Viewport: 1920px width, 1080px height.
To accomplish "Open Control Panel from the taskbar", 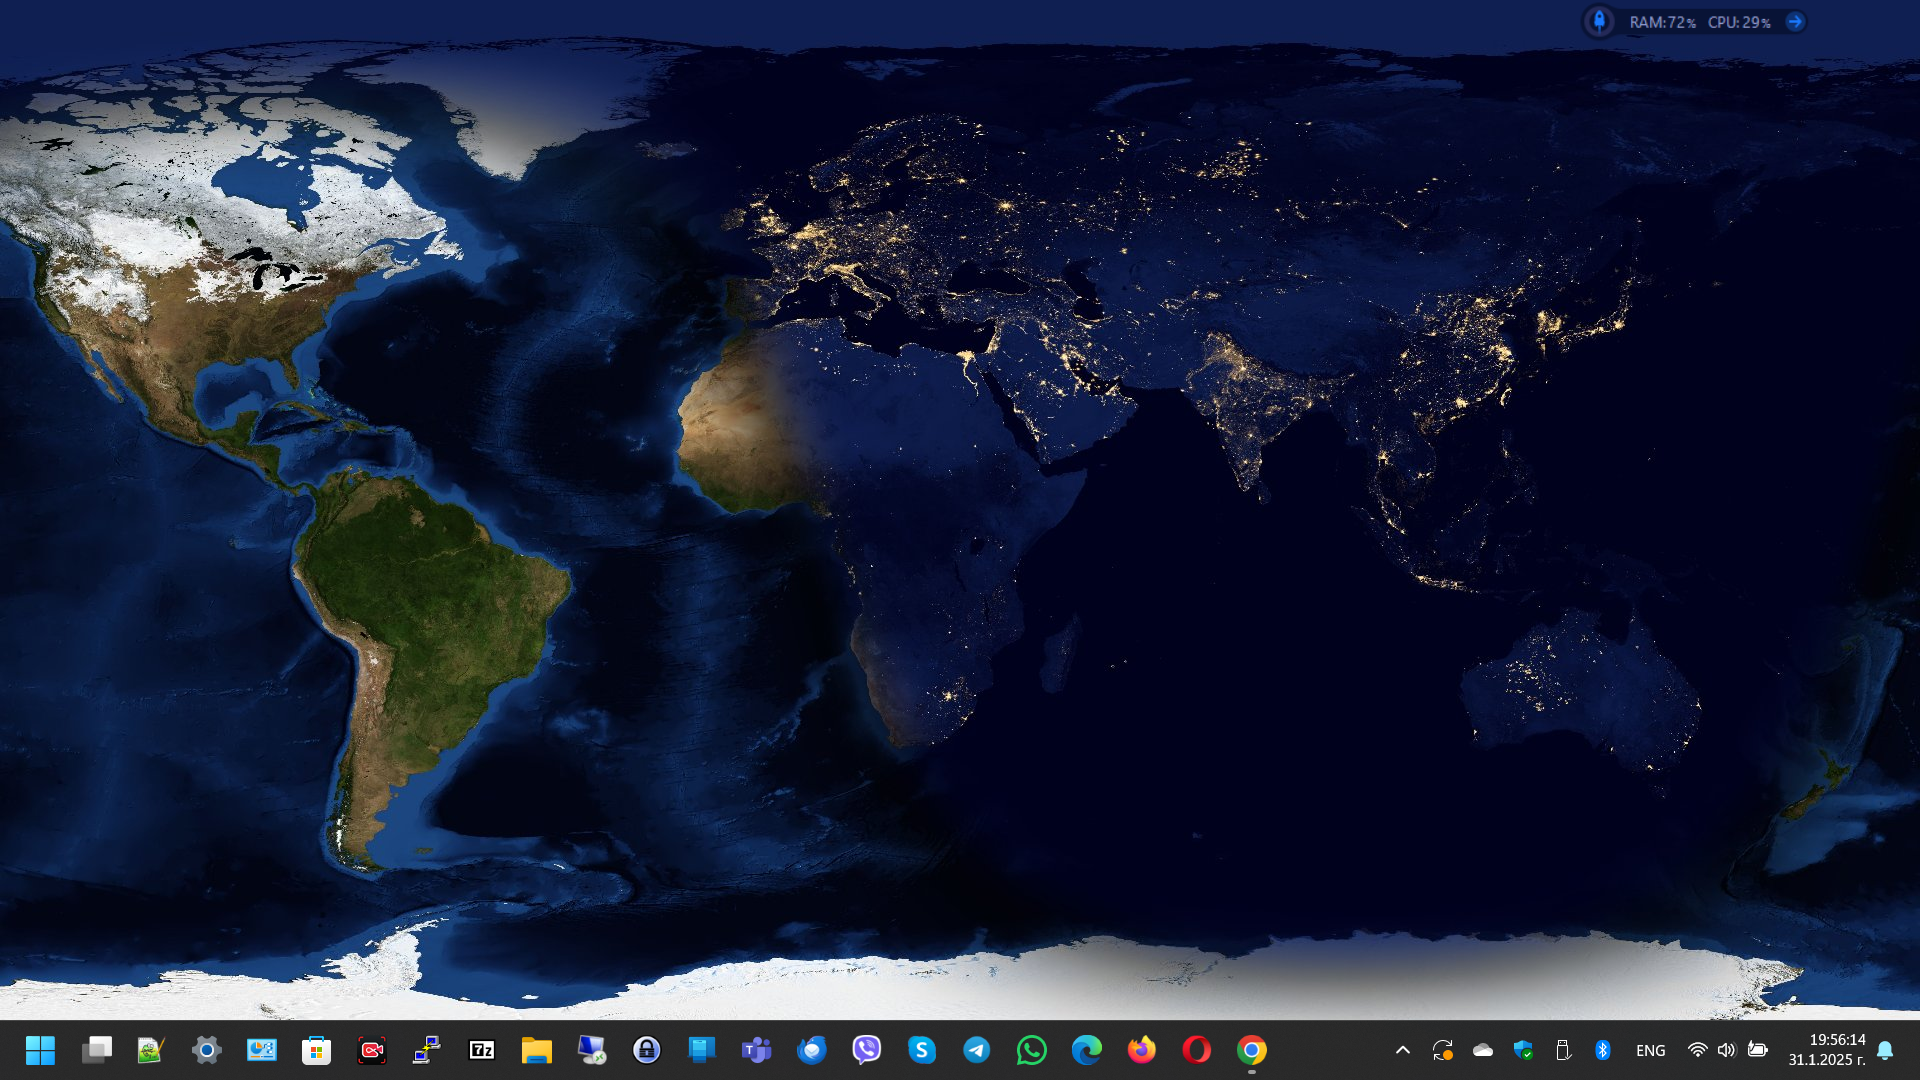I will (x=262, y=1050).
